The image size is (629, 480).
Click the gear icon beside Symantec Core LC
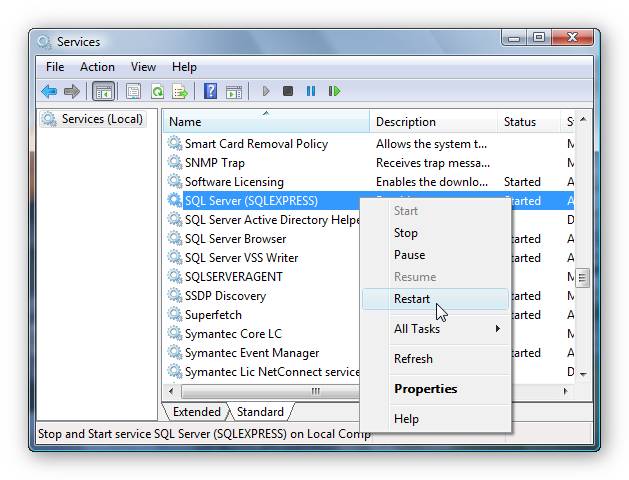pos(174,333)
